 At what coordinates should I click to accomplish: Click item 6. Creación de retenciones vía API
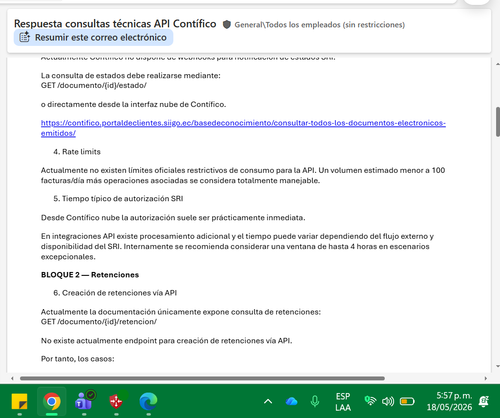[115, 293]
